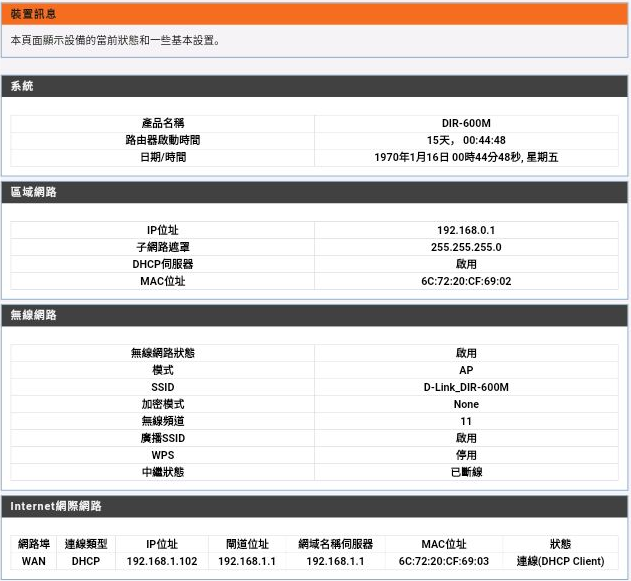
Task: Select gateway address 192.168.1.1 cell
Action: [247, 561]
